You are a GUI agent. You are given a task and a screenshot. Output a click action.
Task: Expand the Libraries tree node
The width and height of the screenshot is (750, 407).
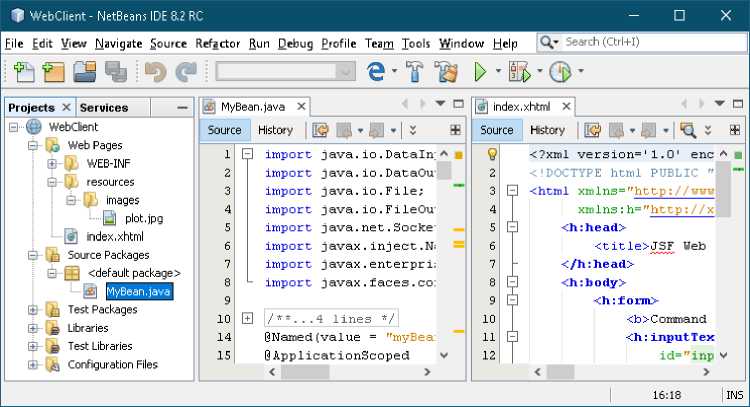[x=33, y=328]
